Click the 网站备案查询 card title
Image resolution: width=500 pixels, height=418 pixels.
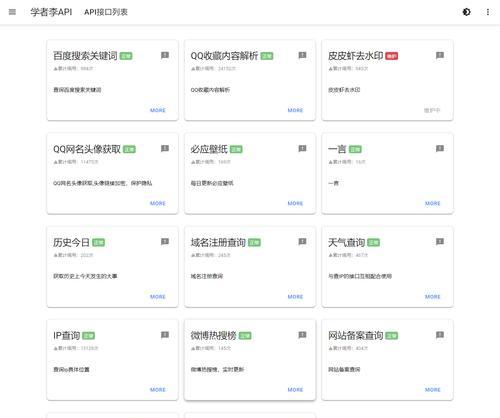click(356, 335)
